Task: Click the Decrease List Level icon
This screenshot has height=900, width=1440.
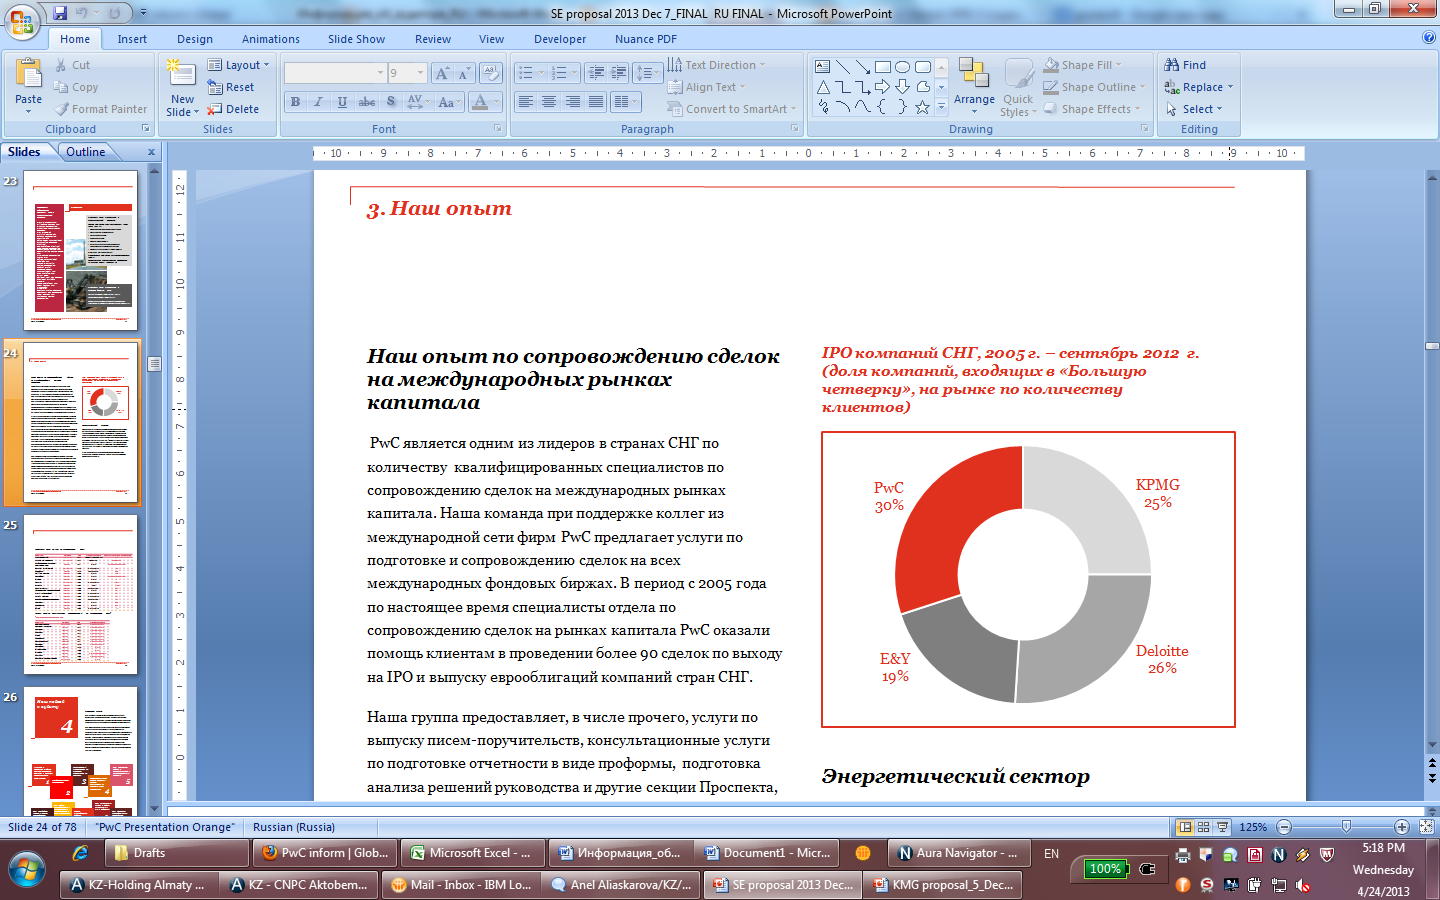Action: click(596, 73)
